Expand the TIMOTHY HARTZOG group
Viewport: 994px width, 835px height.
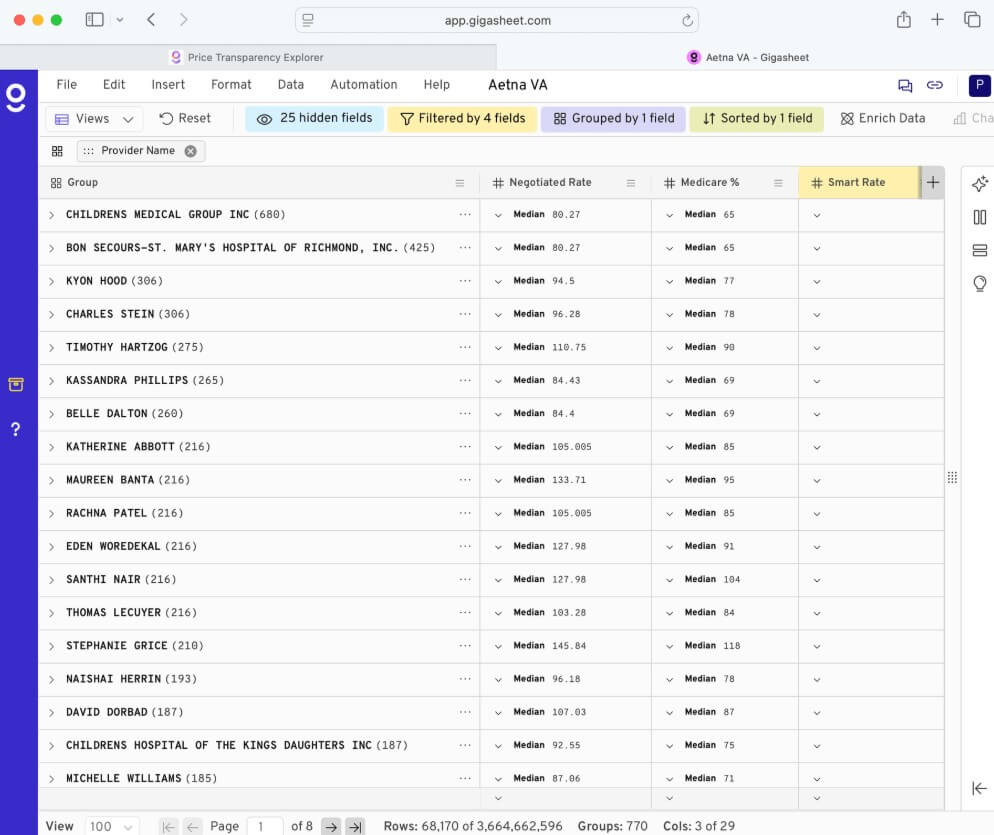click(51, 347)
